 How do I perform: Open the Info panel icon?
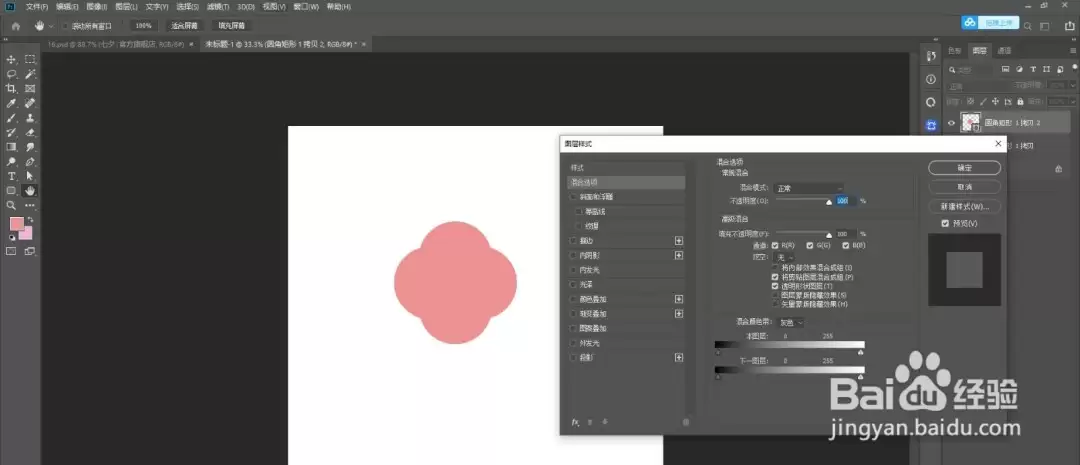931,79
